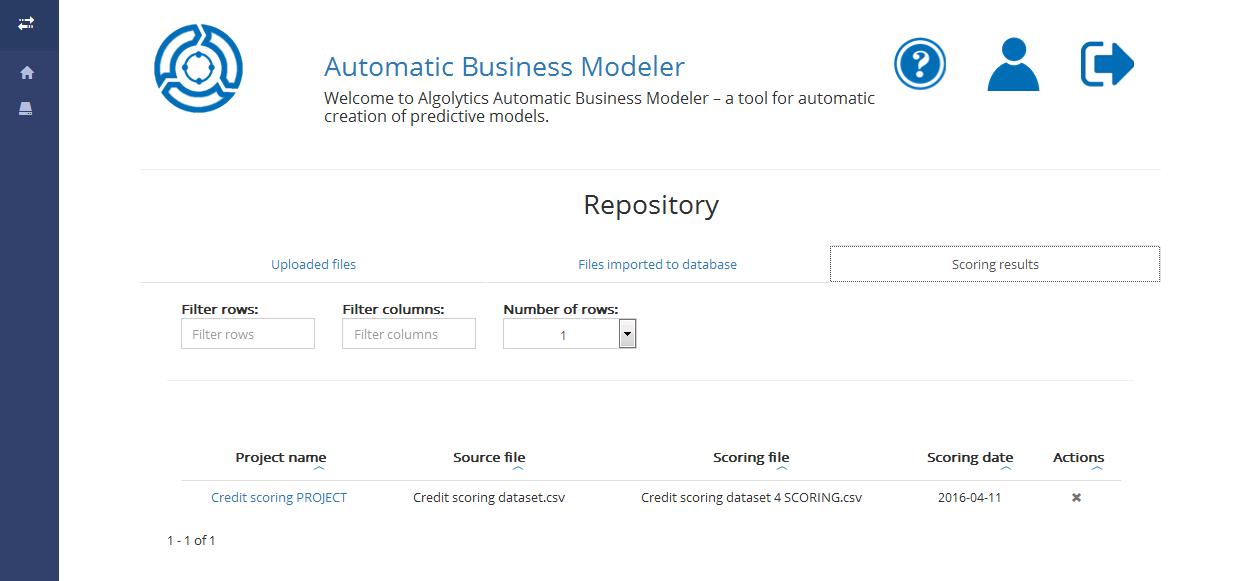Screen dimensions: 1241x581
Task: Focus the Filter rows input field
Action: pyautogui.click(x=248, y=334)
